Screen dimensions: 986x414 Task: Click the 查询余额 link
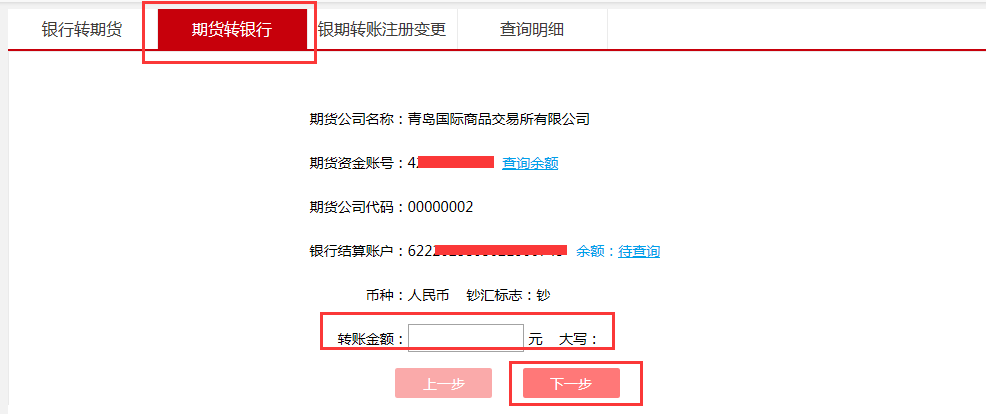pos(530,164)
